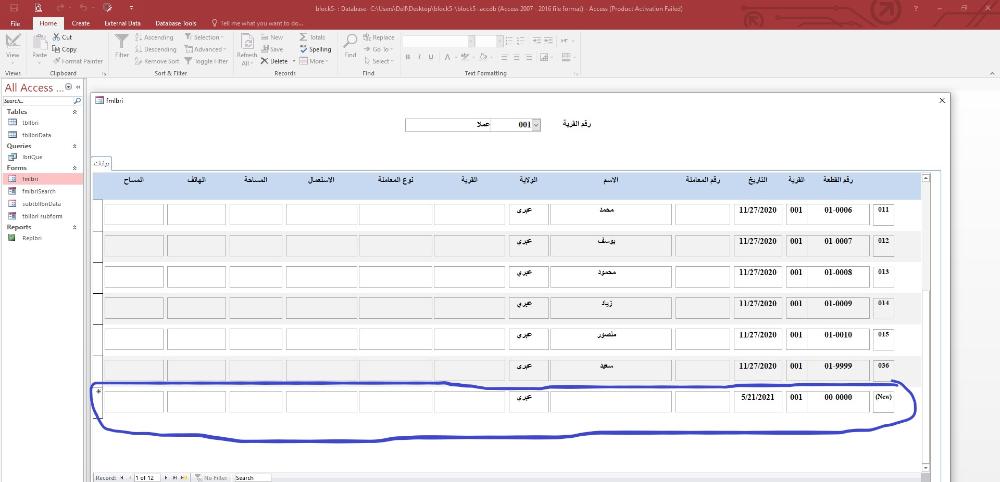Open the Select dropdown in the Find group

[x=378, y=61]
